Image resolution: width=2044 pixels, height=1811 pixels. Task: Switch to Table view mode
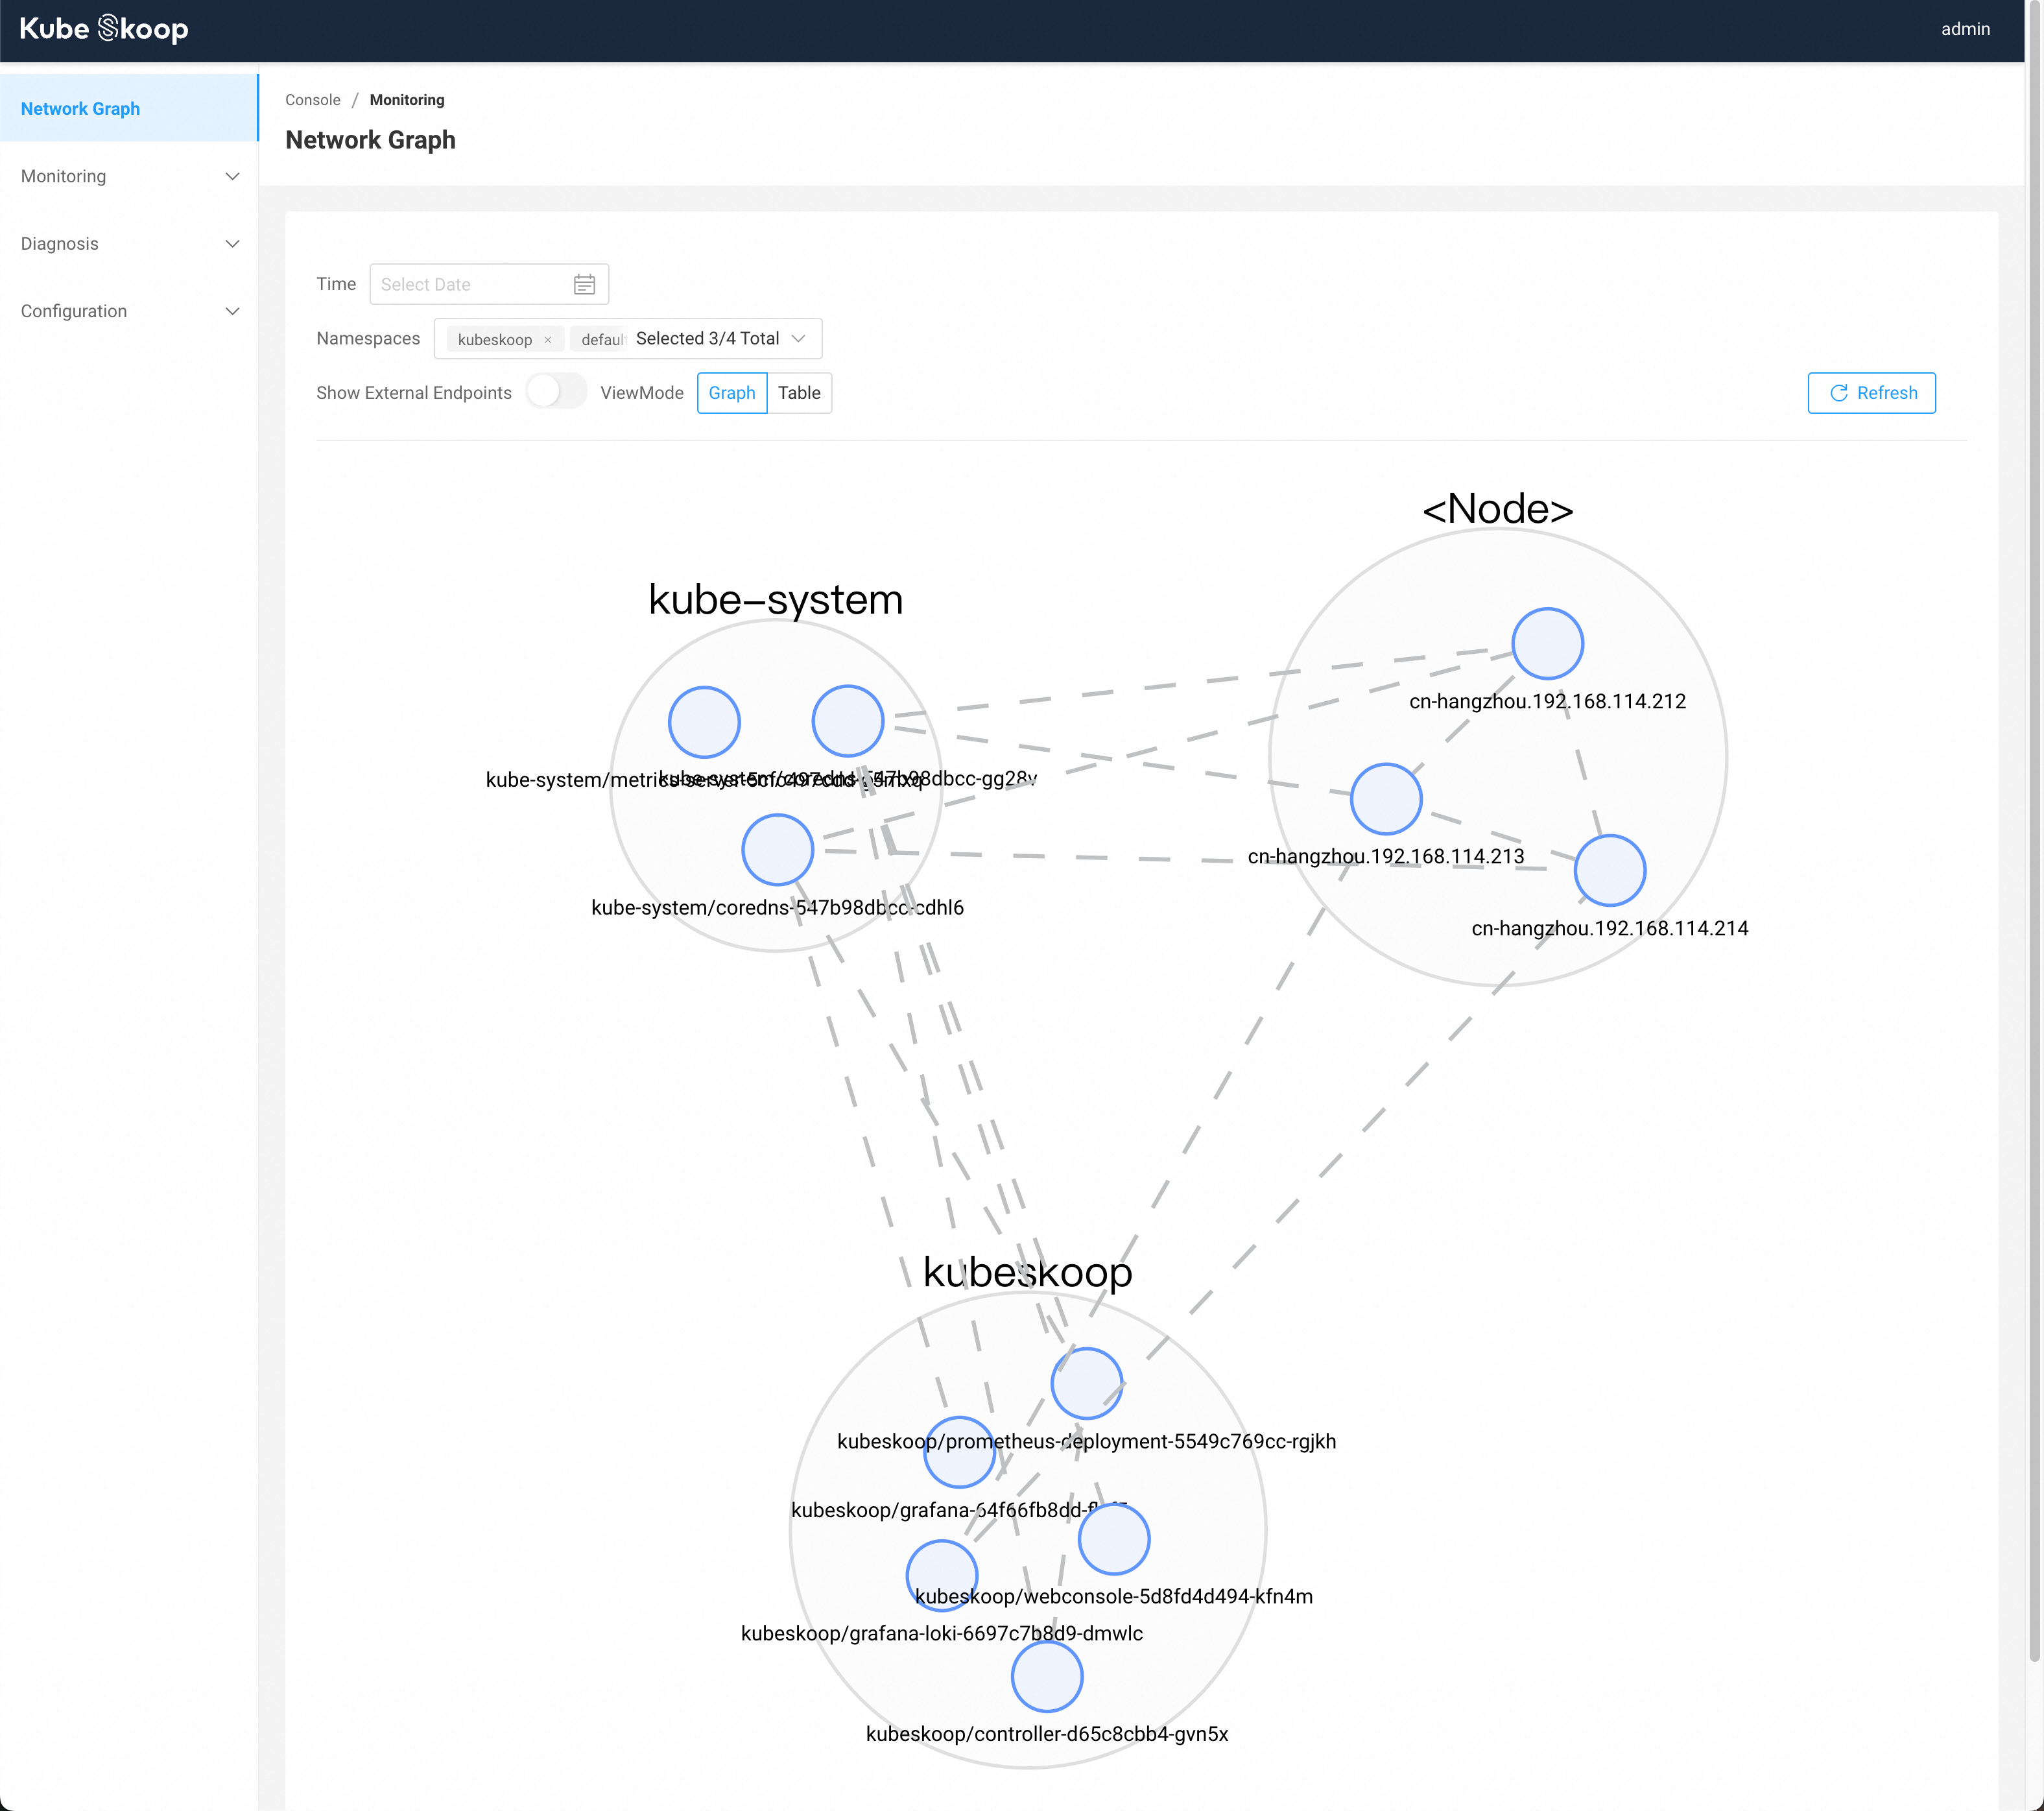[798, 392]
